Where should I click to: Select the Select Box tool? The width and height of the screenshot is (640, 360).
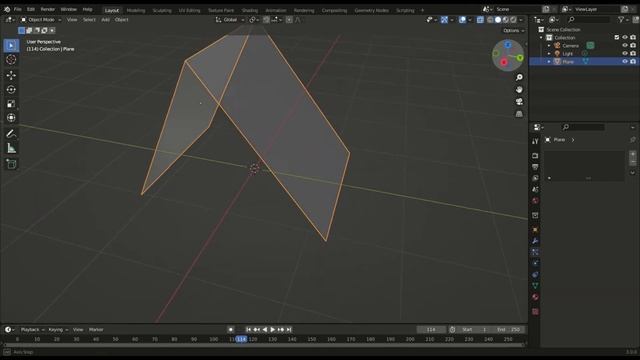pyautogui.click(x=11, y=45)
